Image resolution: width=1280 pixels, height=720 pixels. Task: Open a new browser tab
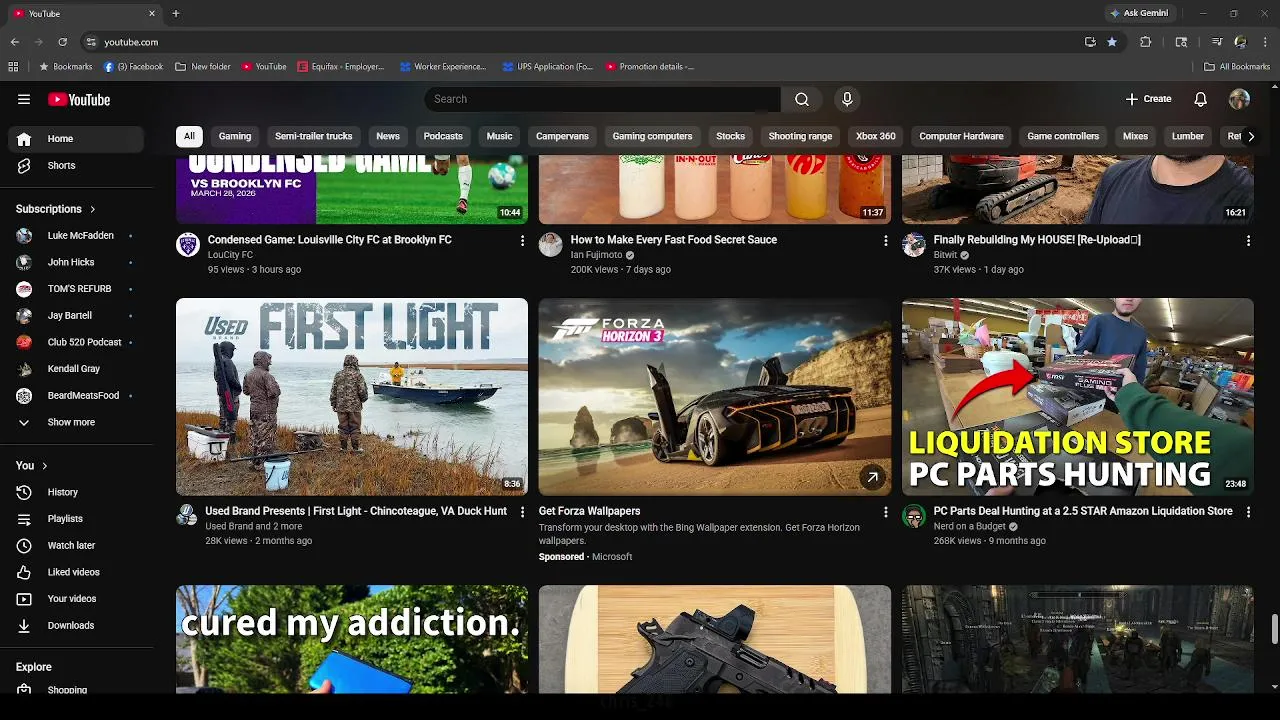(x=176, y=13)
